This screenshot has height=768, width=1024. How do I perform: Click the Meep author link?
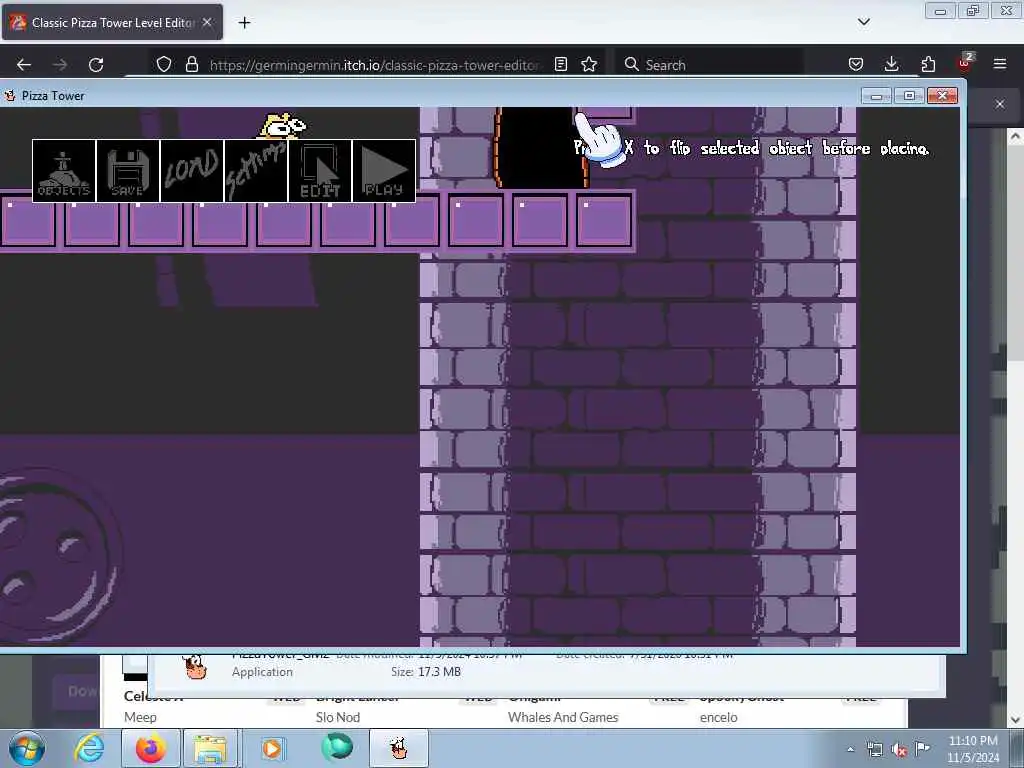click(x=140, y=717)
